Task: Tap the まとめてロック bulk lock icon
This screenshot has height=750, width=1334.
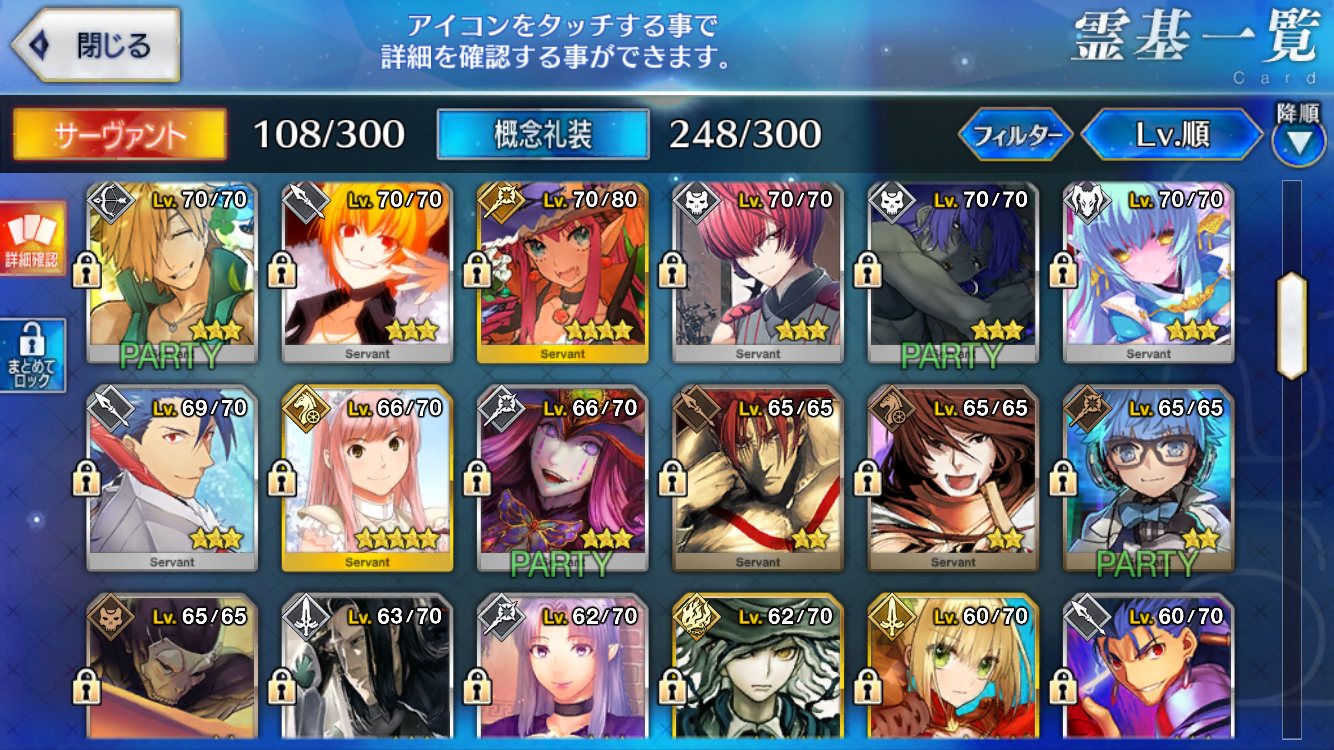Action: (33, 357)
